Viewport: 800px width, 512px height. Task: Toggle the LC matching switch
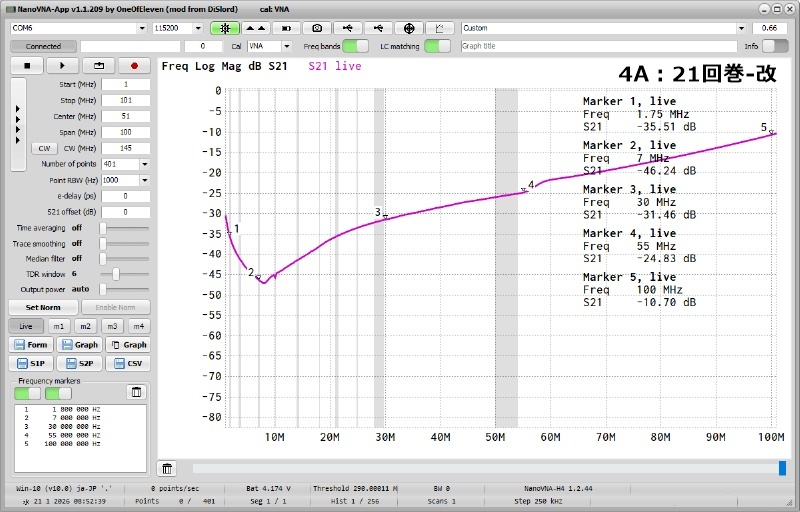click(x=437, y=46)
